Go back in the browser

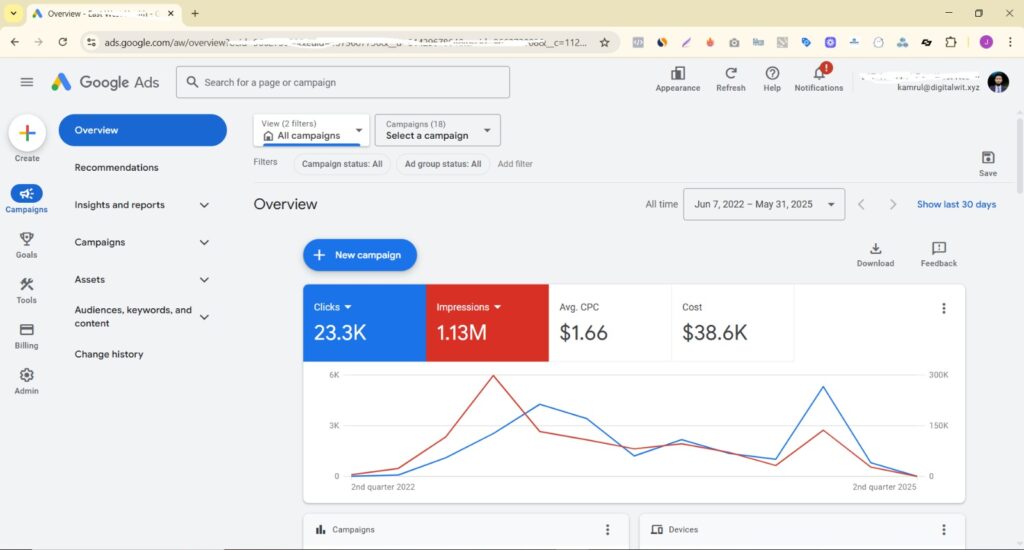coord(15,42)
